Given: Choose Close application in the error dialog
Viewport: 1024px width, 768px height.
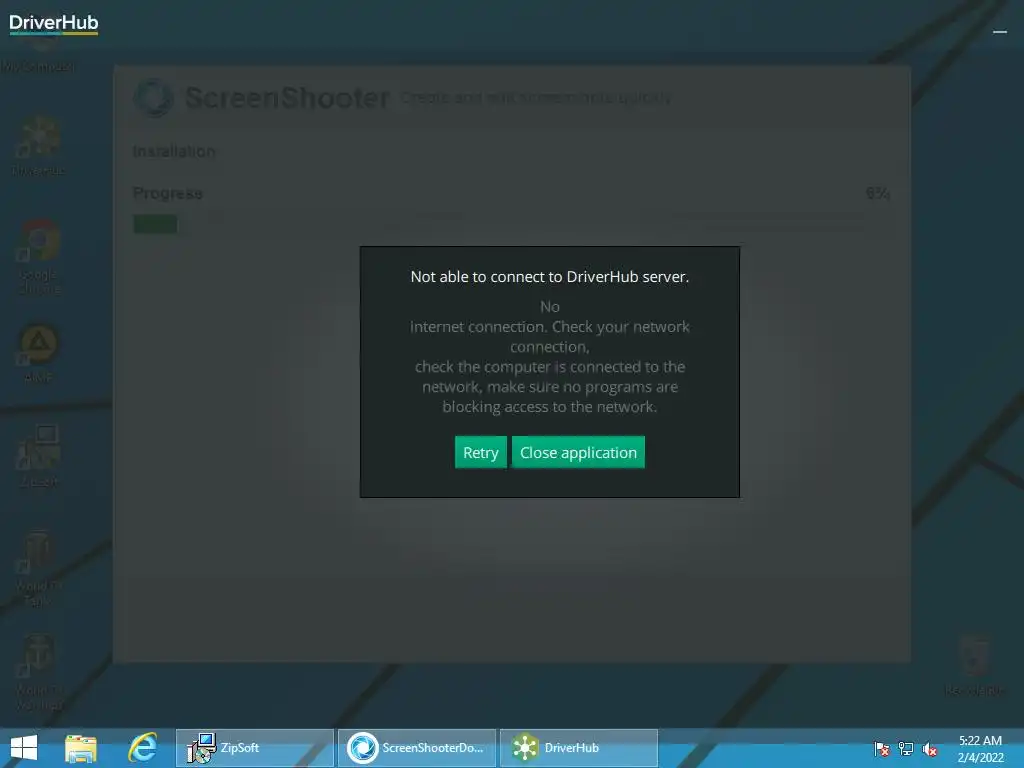Looking at the screenshot, I should click(x=578, y=452).
